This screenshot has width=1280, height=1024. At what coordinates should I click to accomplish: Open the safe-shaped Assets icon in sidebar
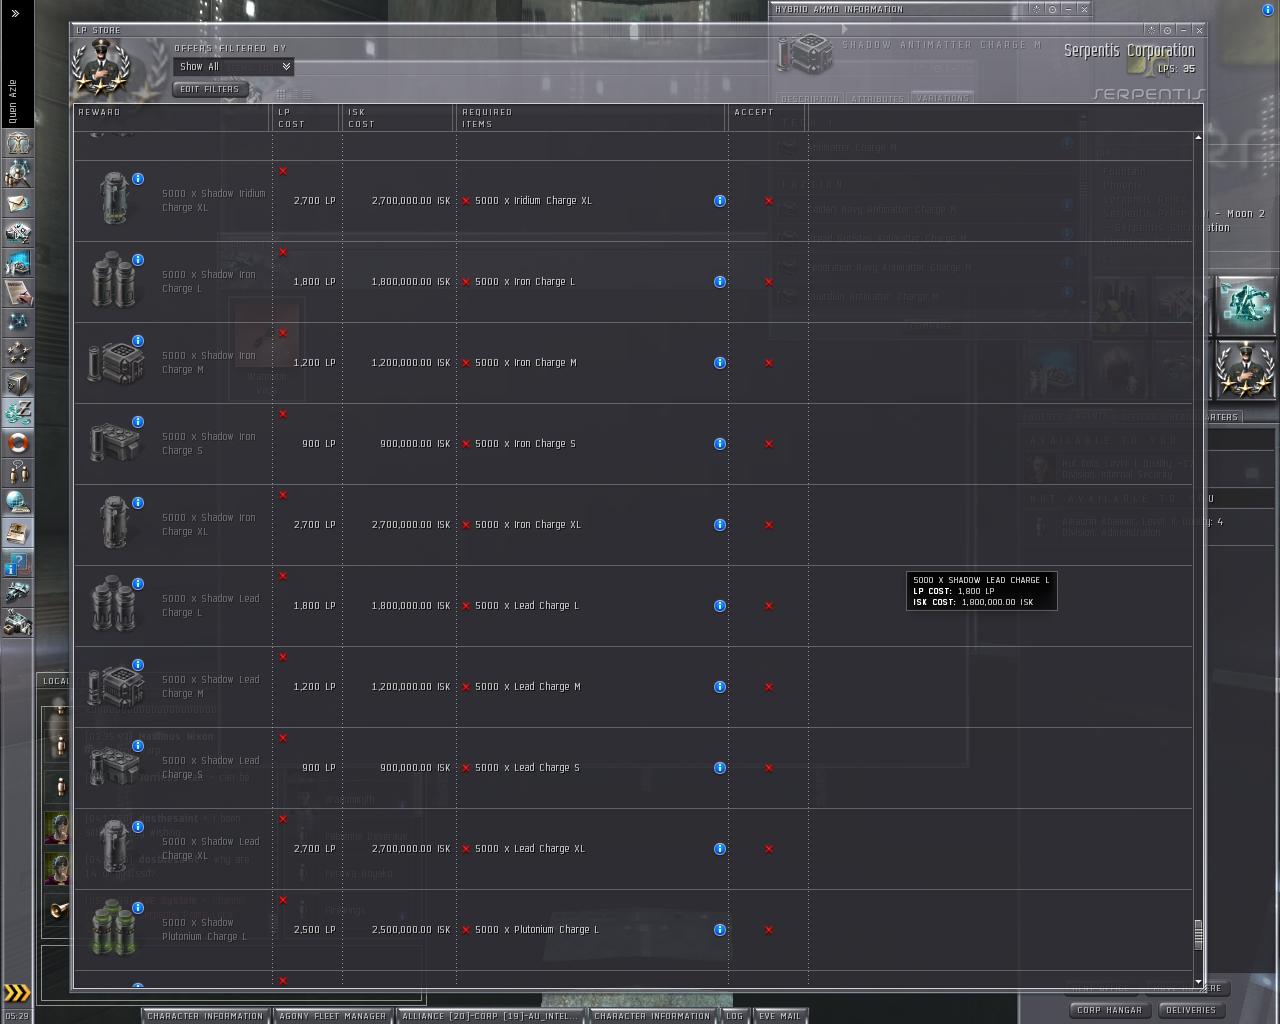pos(18,383)
